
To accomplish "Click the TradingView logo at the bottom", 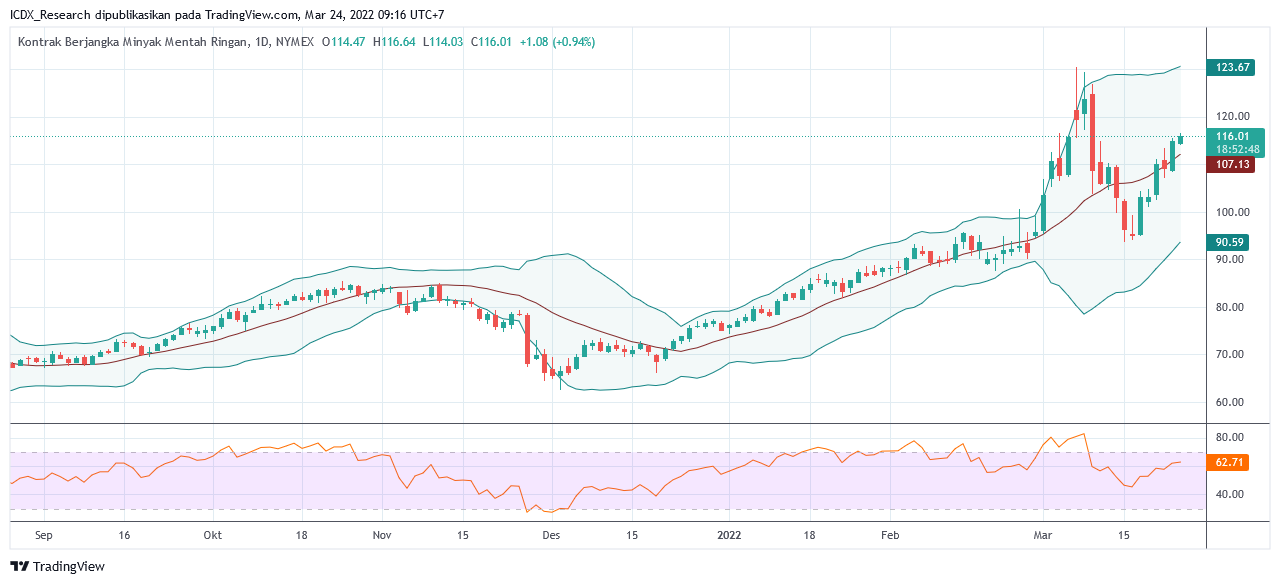I will tap(58, 567).
